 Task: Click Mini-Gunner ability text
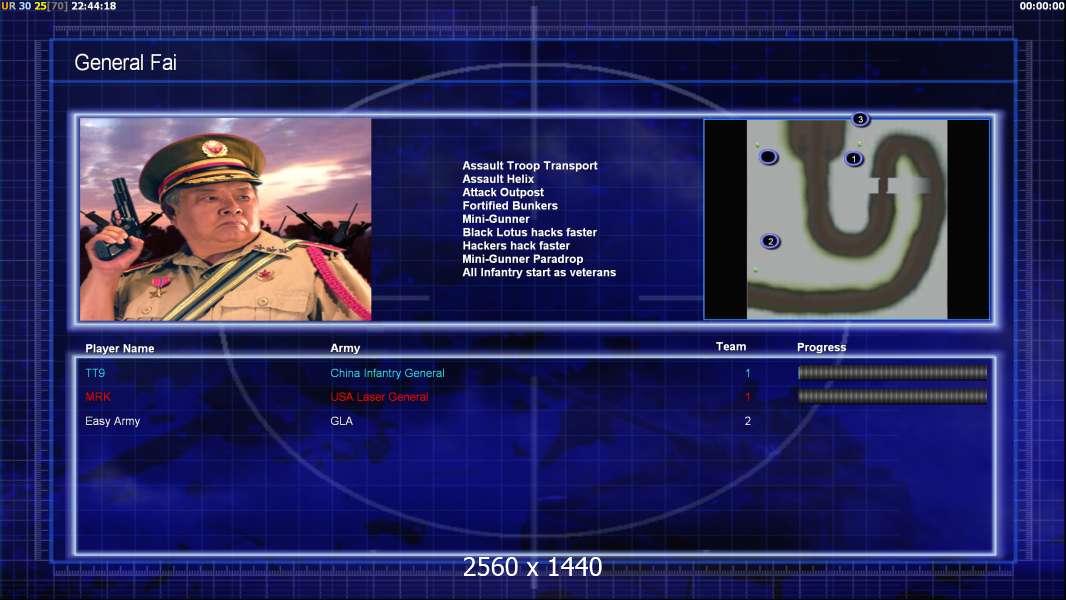tap(496, 219)
